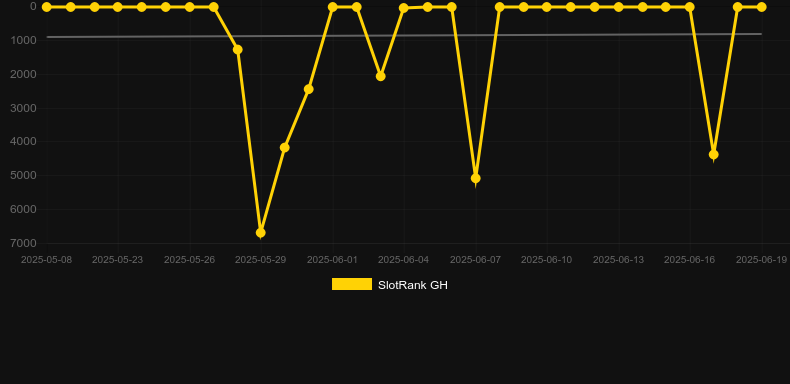Select the data point near rank 2000
Image resolution: width=790 pixels, height=384 pixels.
(x=380, y=76)
